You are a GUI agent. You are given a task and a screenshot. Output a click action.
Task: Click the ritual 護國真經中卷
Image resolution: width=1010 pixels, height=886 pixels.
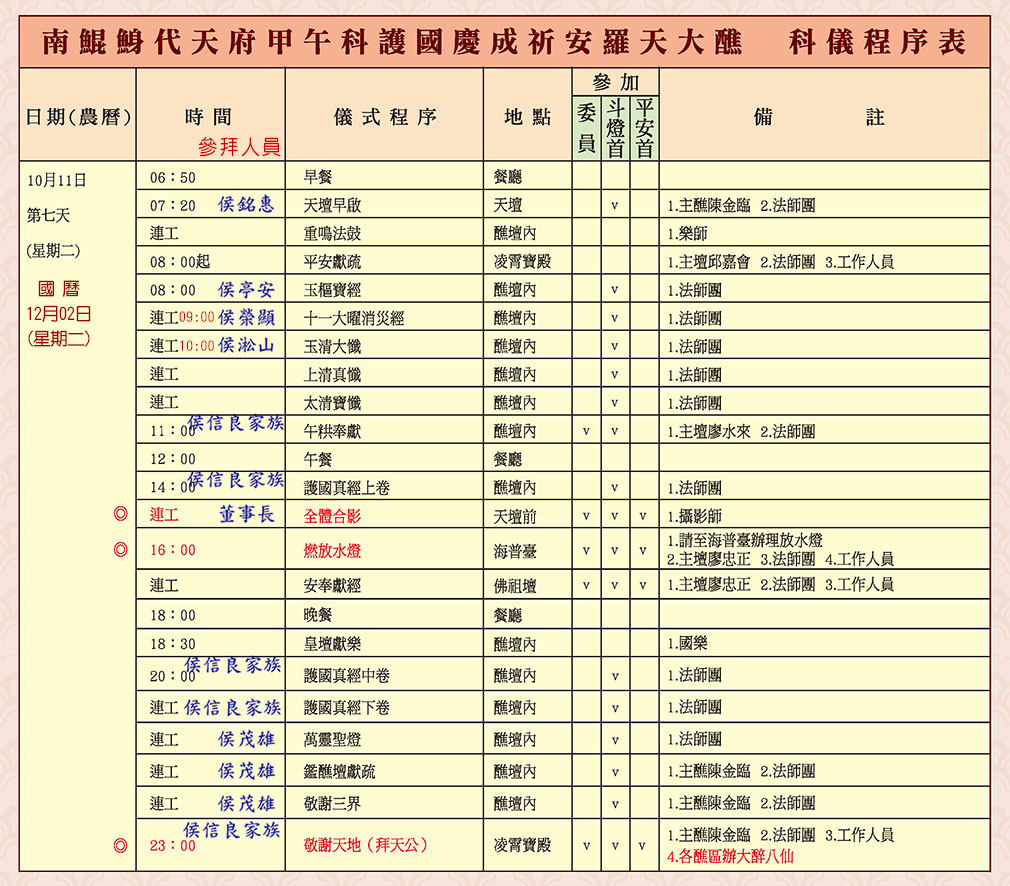tap(347, 675)
